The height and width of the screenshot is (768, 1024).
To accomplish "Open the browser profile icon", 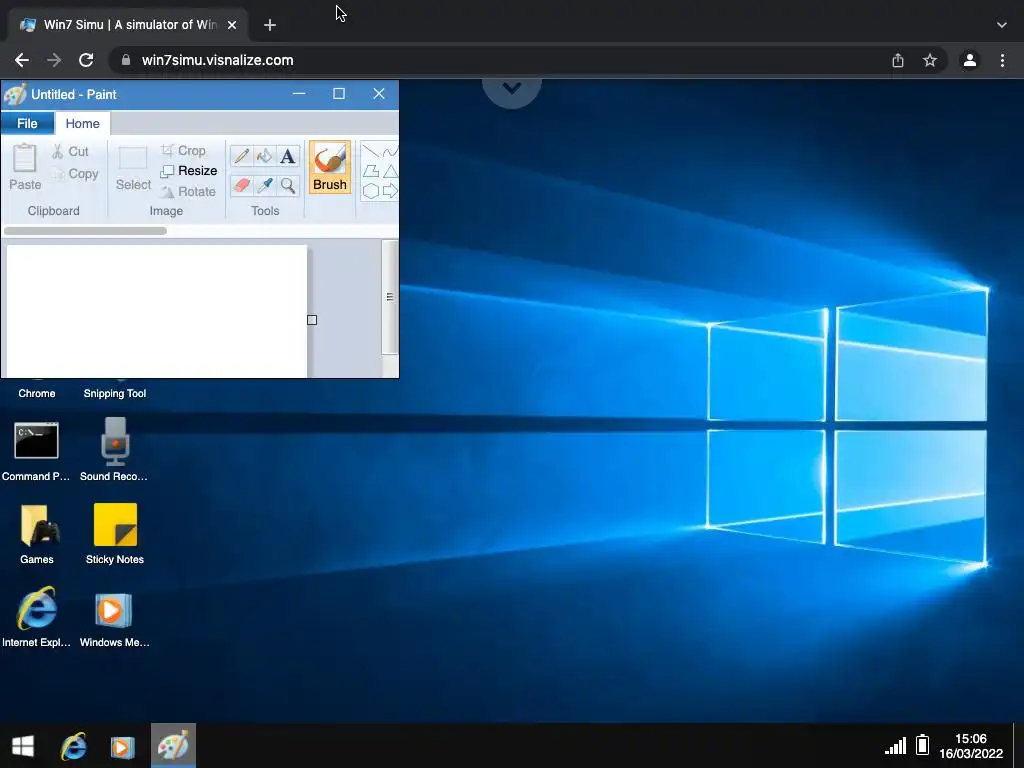I will (x=970, y=60).
